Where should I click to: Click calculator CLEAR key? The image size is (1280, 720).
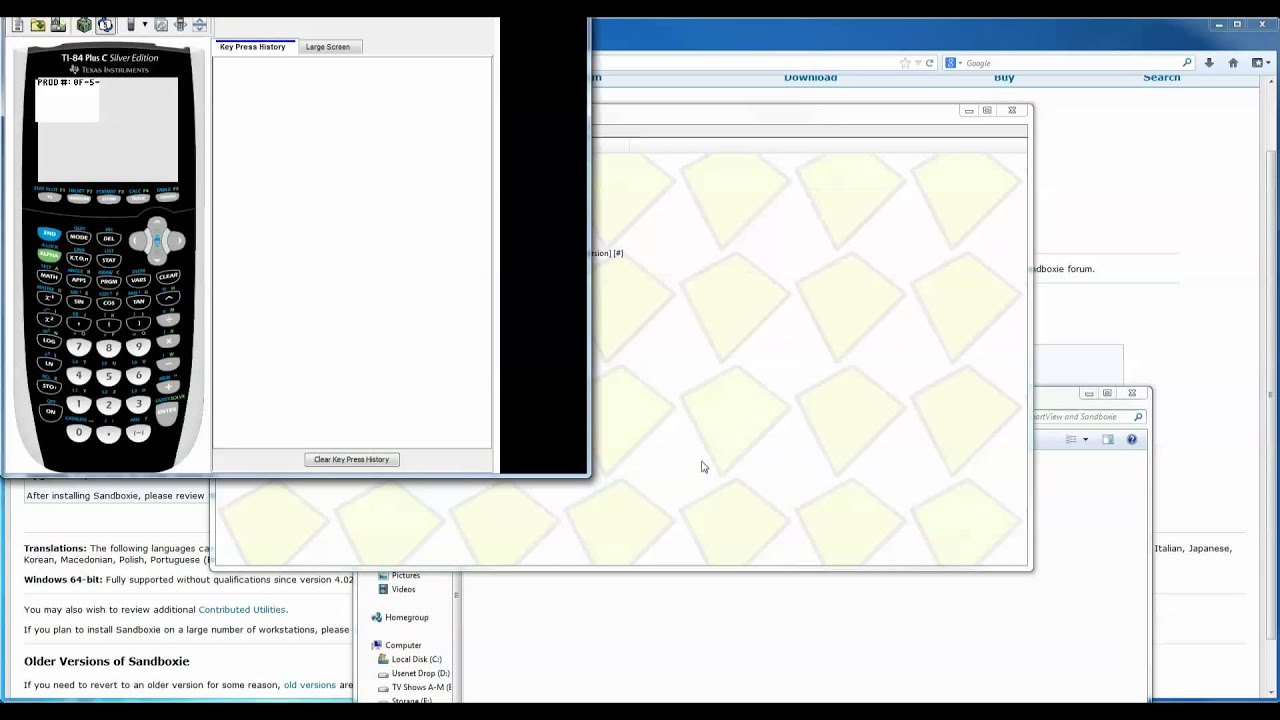coord(168,276)
